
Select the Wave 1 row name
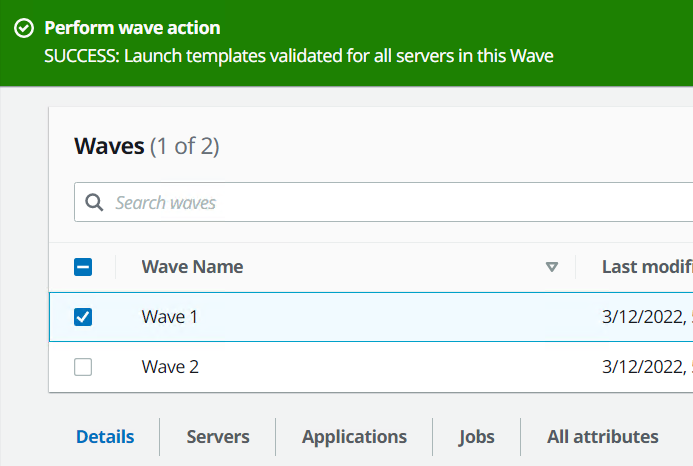pyautogui.click(x=169, y=317)
